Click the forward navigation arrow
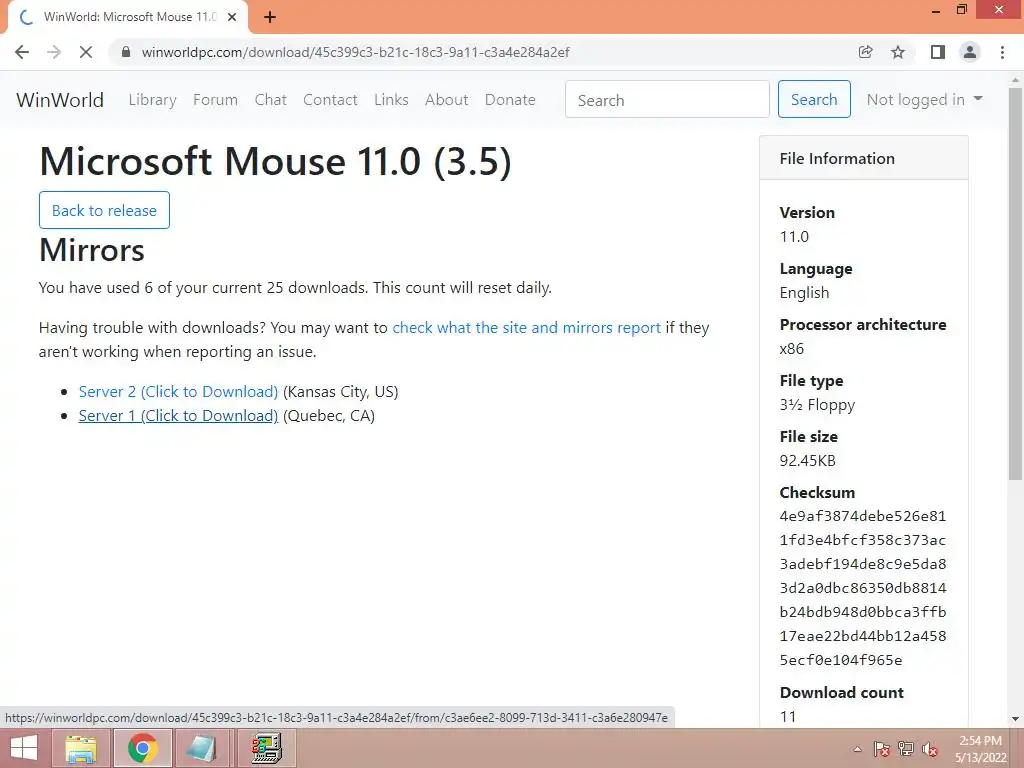Image resolution: width=1024 pixels, height=768 pixels. (x=54, y=52)
